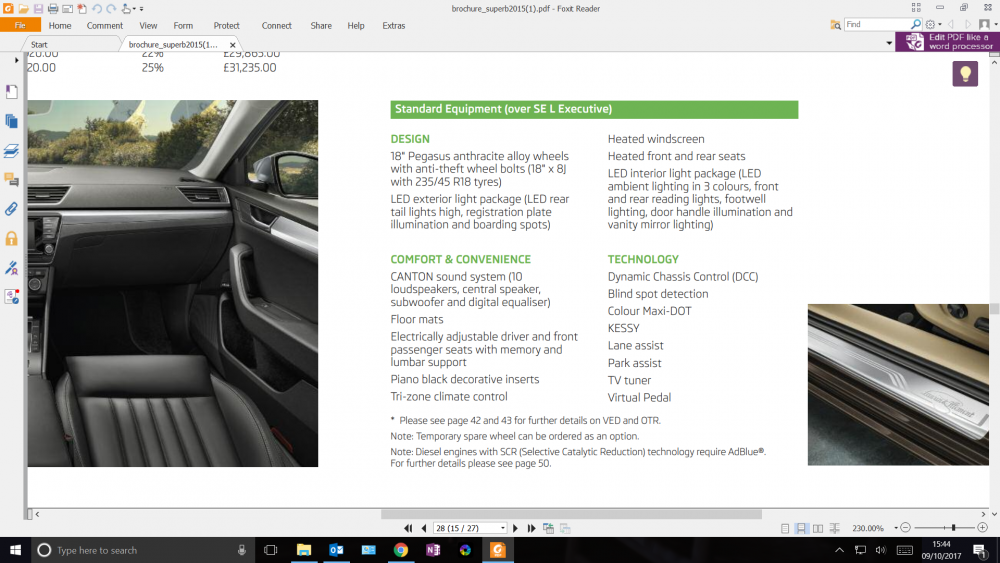Open the Security padlock panel
This screenshot has height=563, width=1000.
[11, 238]
